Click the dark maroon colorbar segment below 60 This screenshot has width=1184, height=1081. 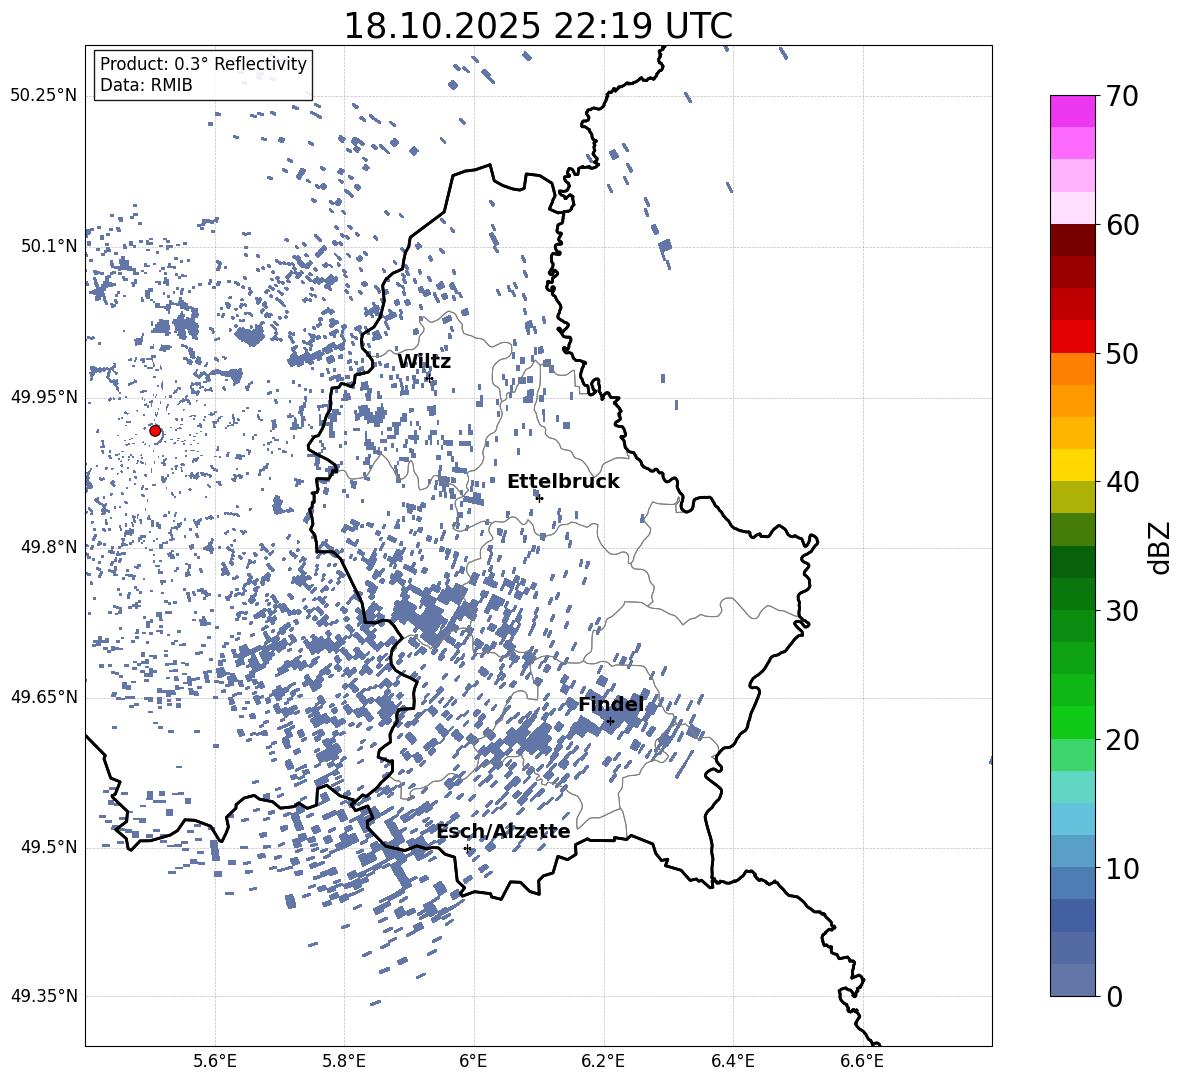point(1073,241)
